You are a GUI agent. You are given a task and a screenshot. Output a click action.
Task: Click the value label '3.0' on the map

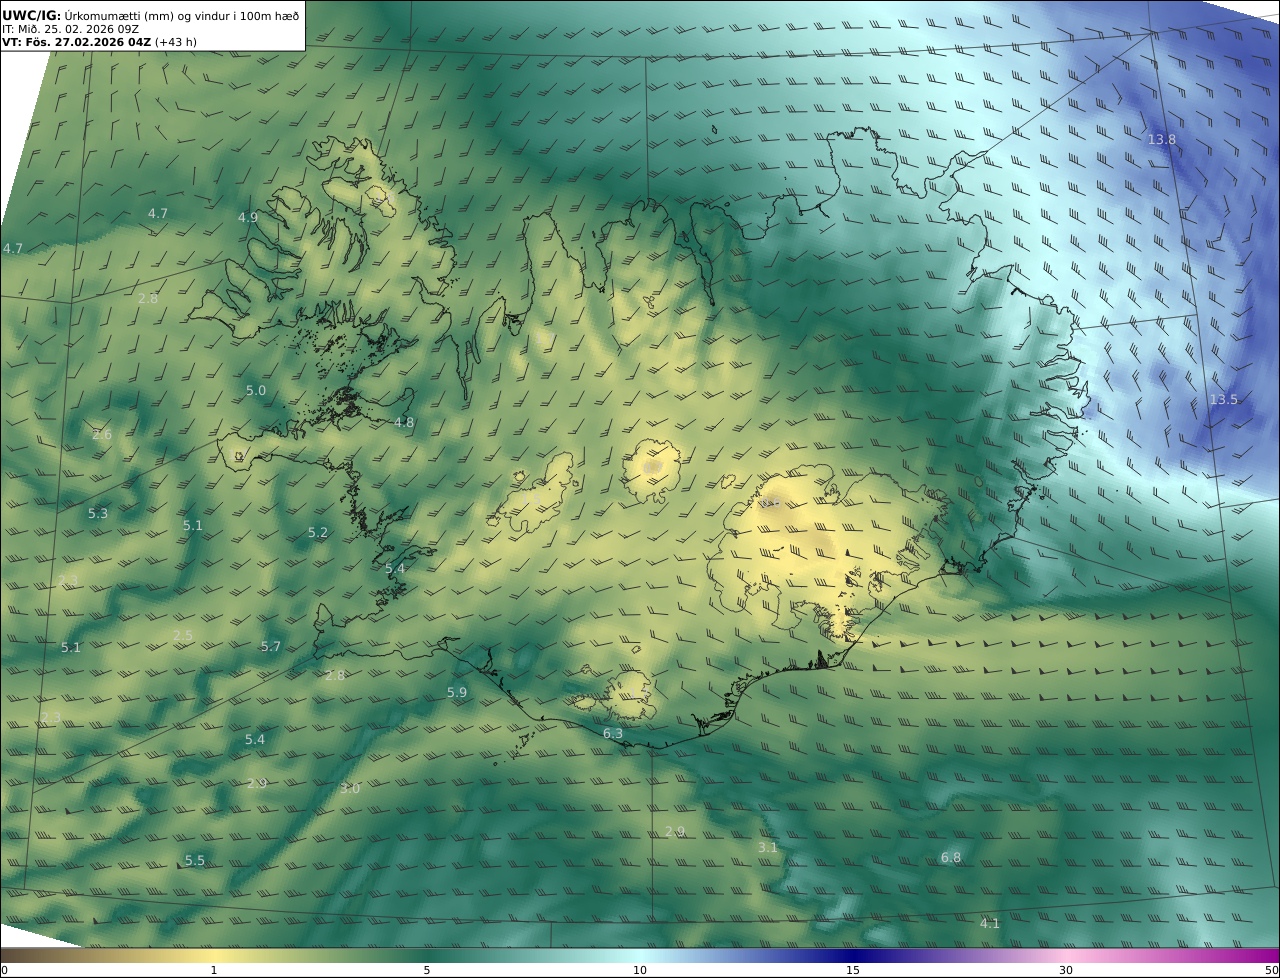(349, 788)
